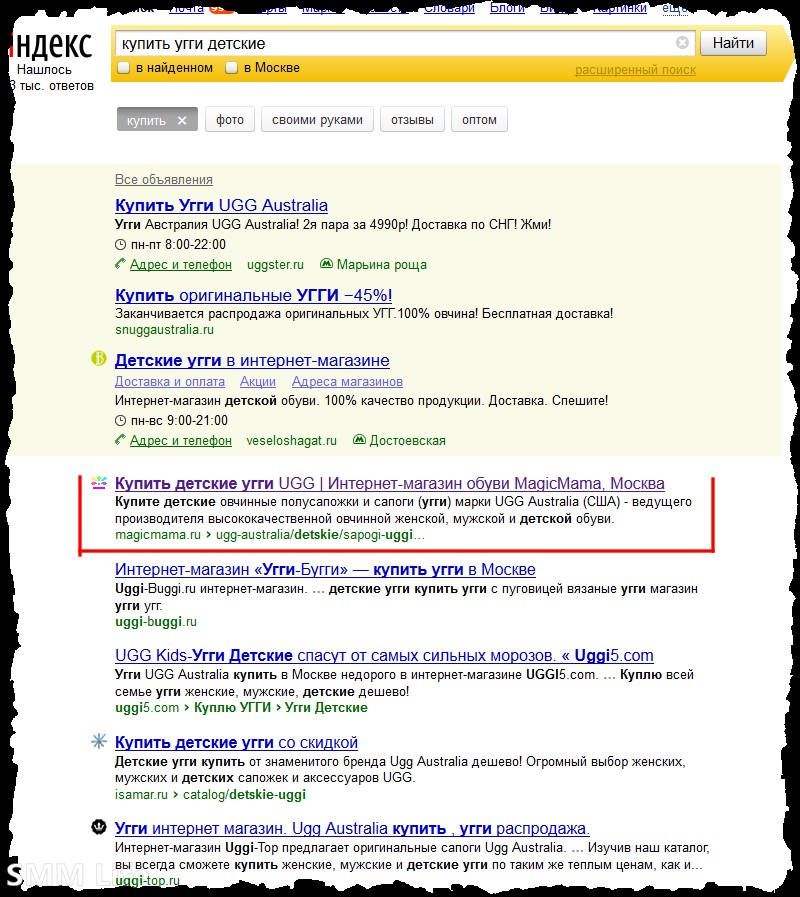Open 'Все объявления' link

[164, 179]
